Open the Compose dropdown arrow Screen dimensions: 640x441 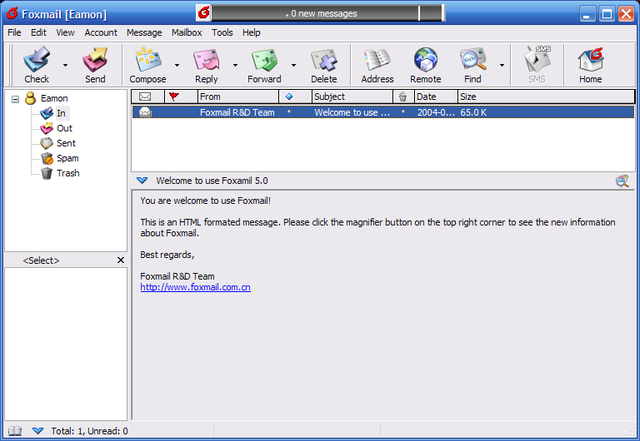tap(177, 65)
